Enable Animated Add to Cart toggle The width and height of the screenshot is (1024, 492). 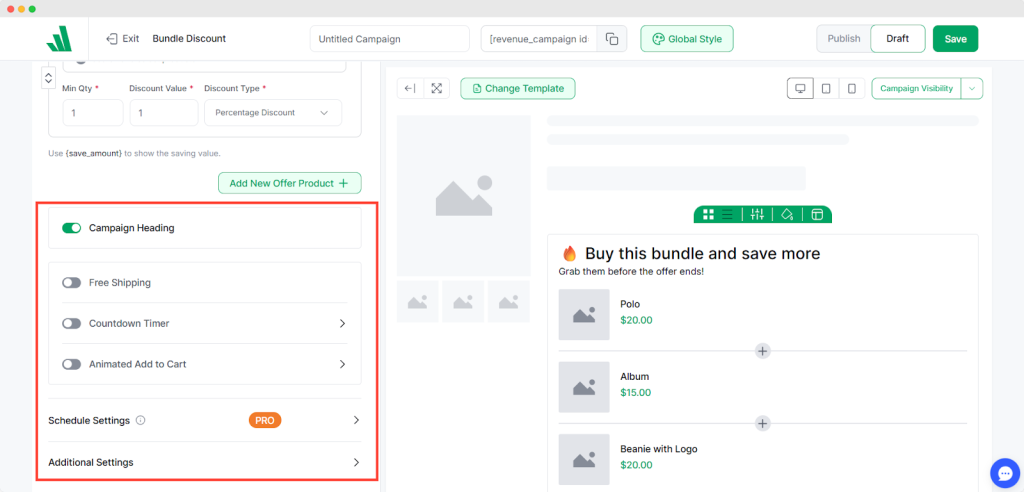tap(71, 364)
